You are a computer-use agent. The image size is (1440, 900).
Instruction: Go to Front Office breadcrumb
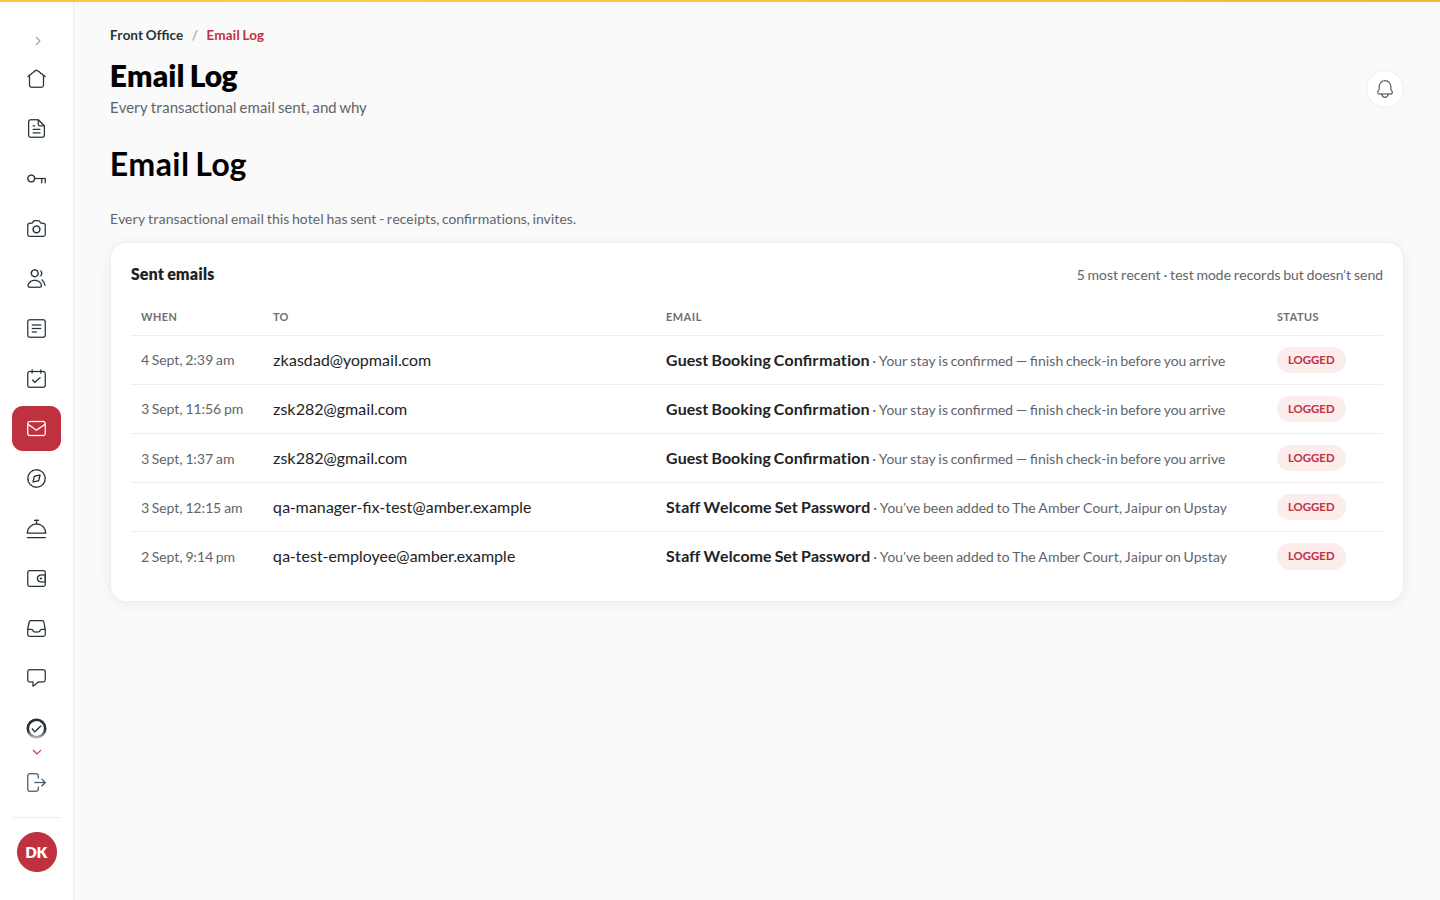click(147, 35)
